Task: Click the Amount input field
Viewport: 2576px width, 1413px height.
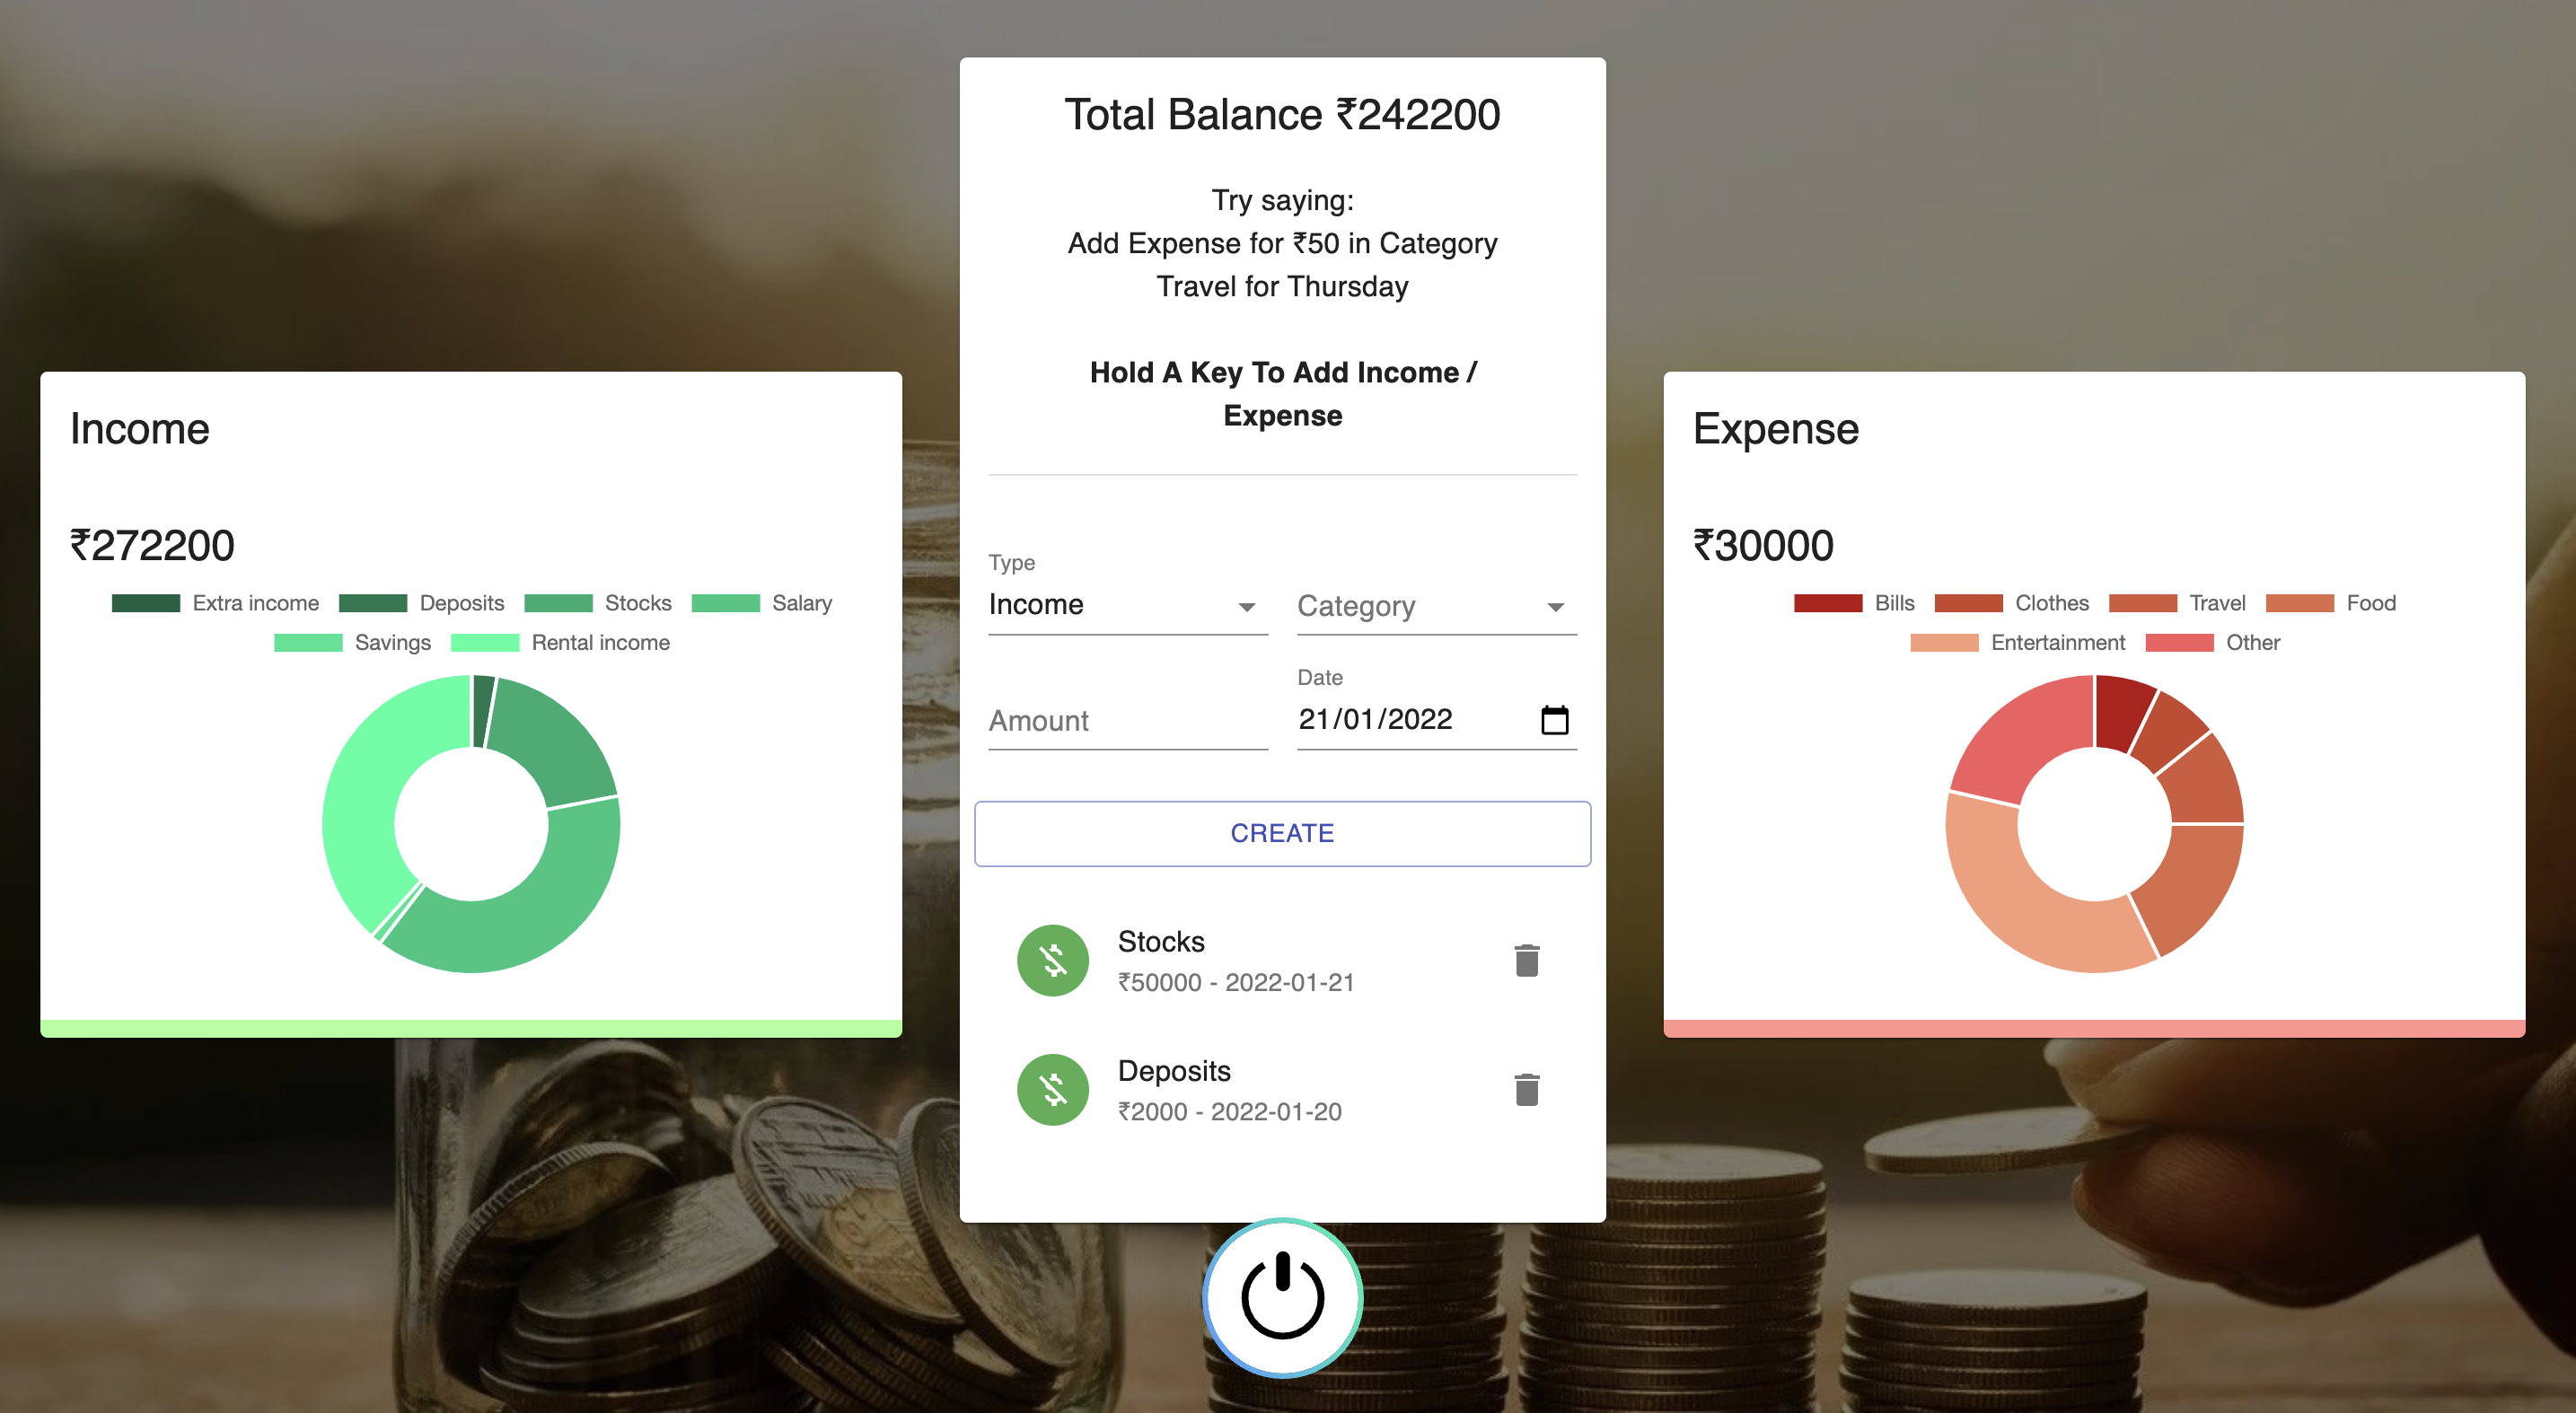Action: point(1127,720)
